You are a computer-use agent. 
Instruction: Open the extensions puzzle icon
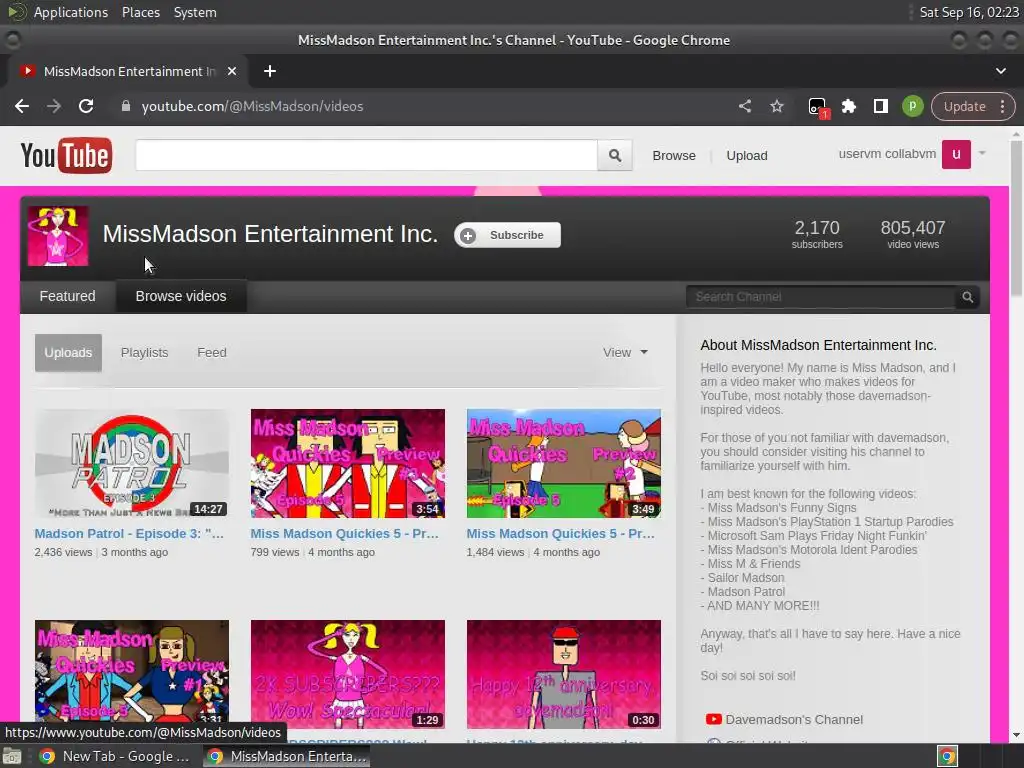(x=848, y=106)
